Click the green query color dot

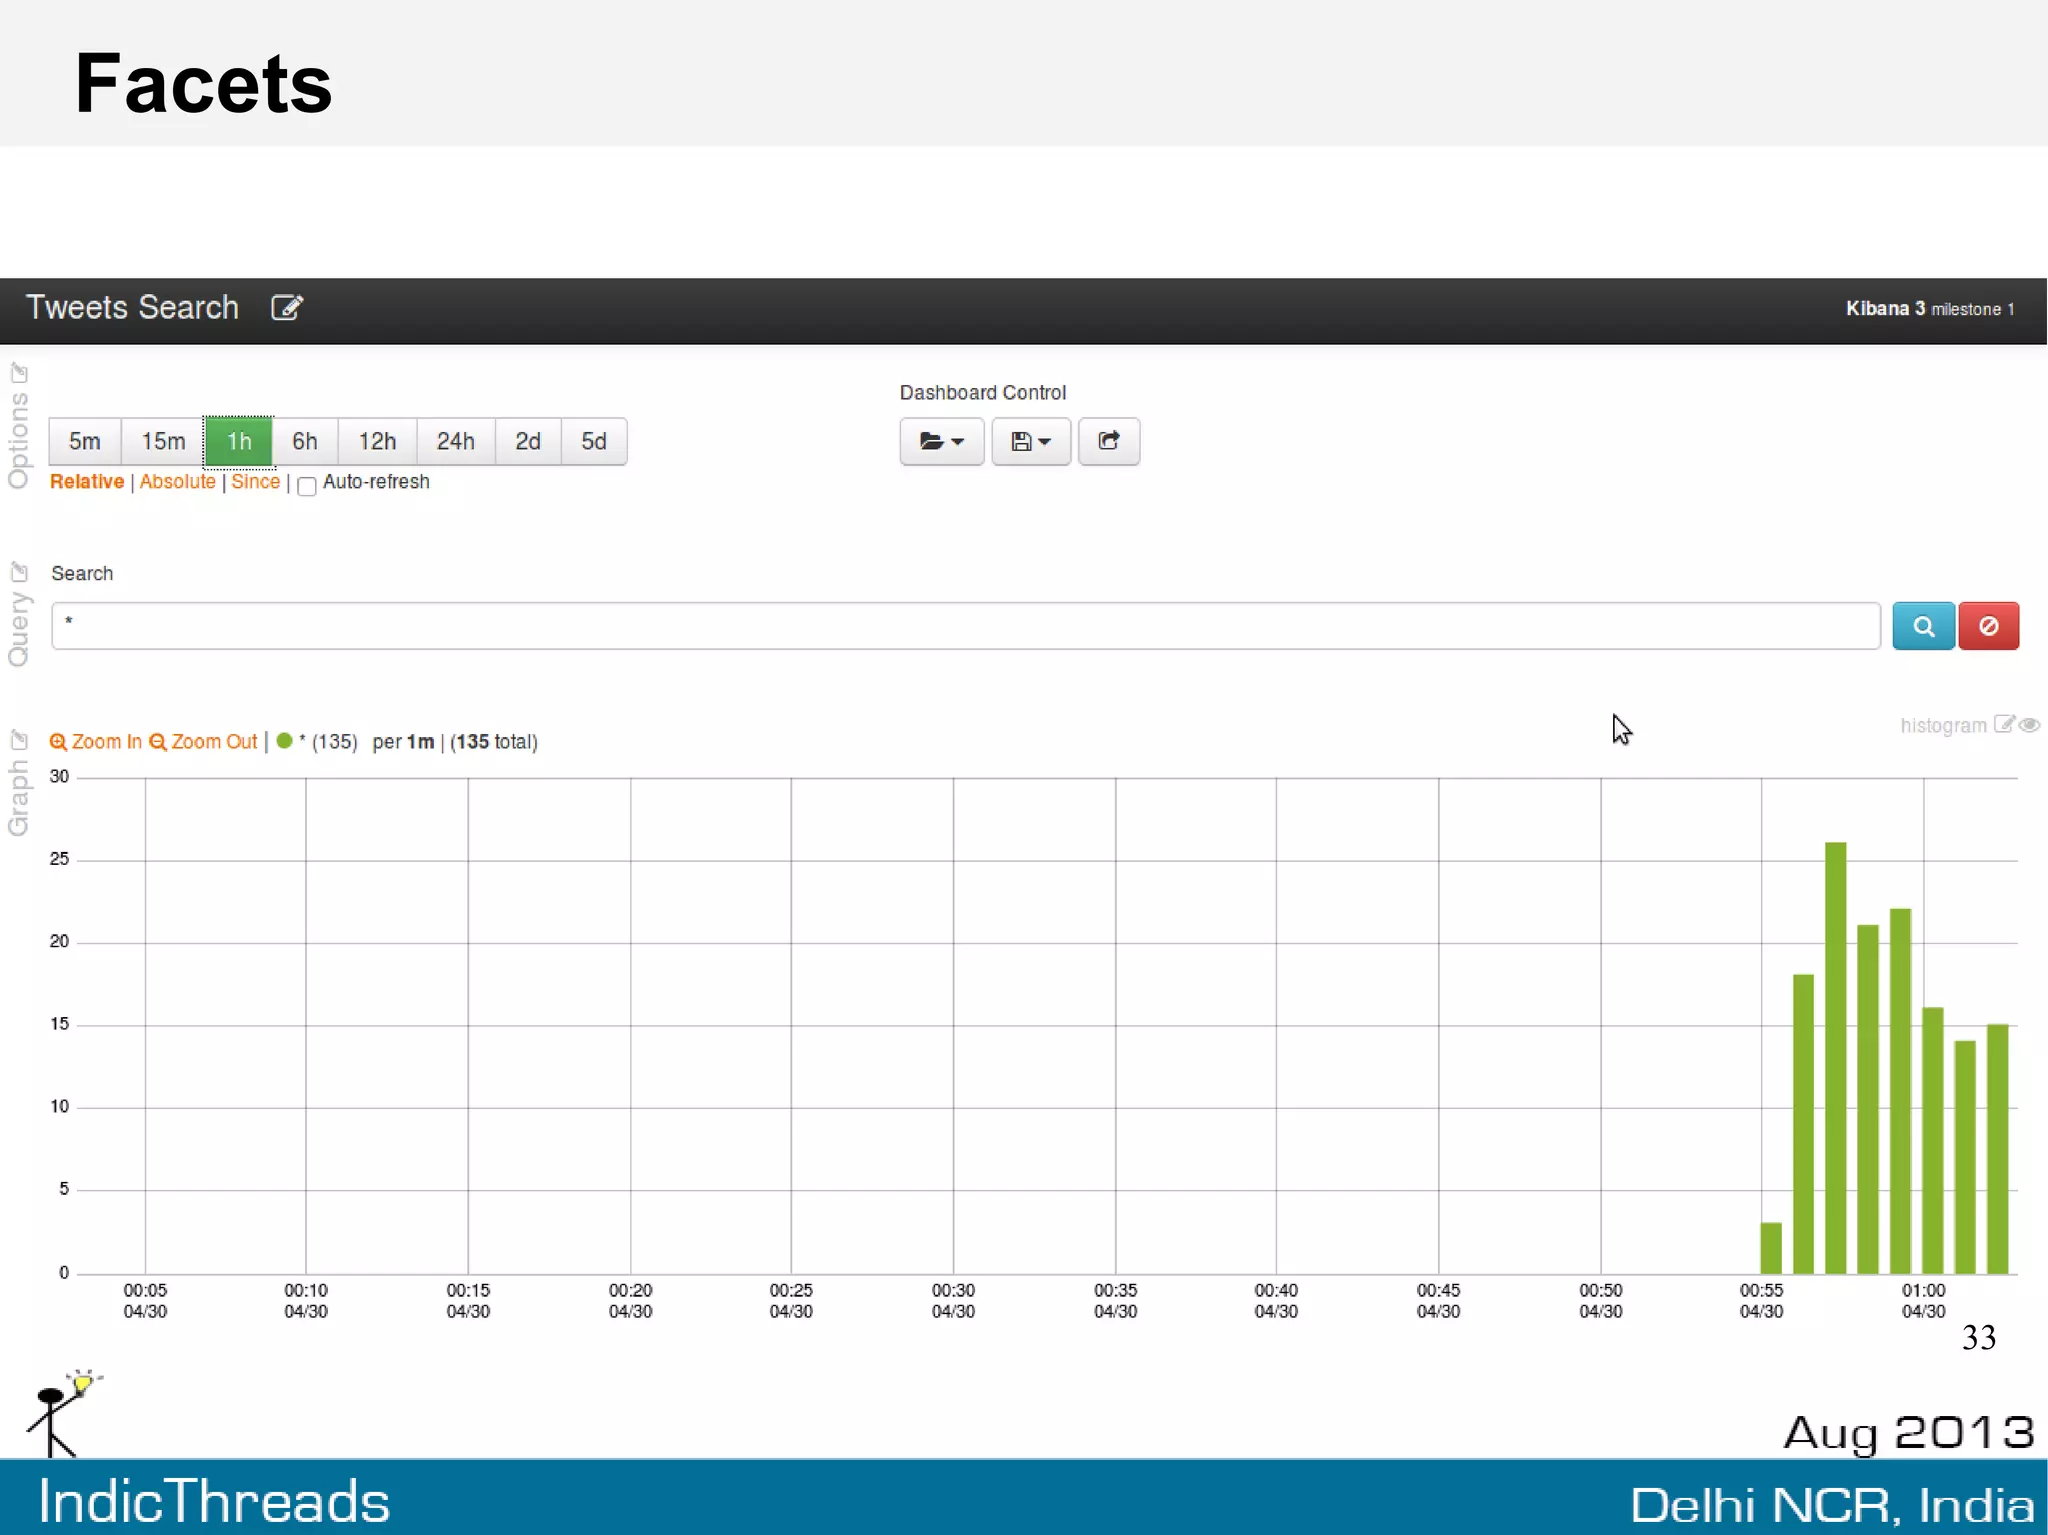[285, 741]
